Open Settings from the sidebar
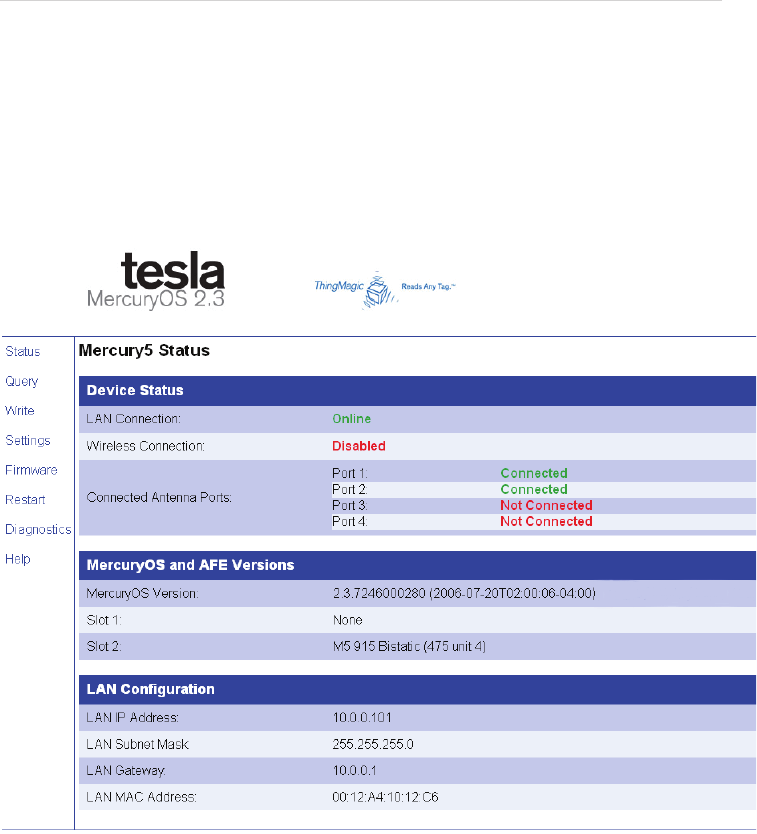 (x=28, y=440)
